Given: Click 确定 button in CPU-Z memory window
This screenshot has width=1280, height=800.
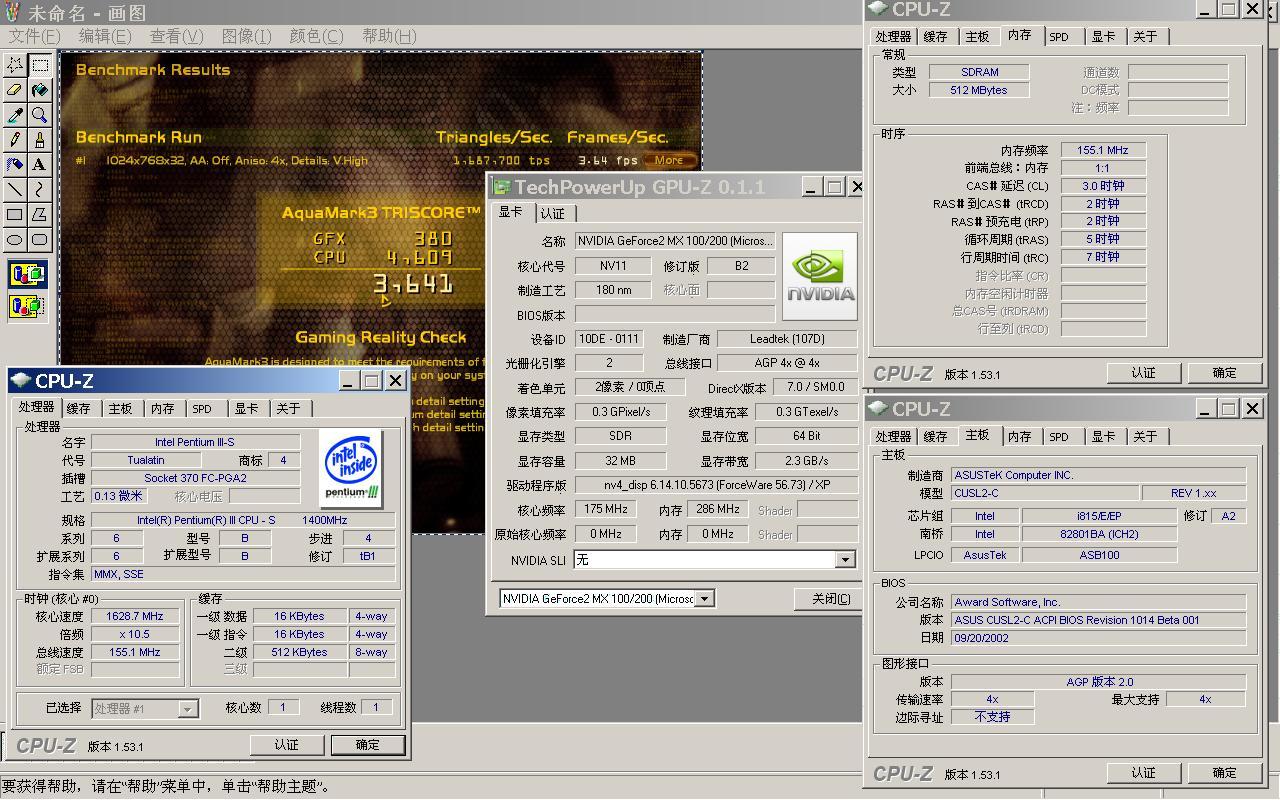Looking at the screenshot, I should pyautogui.click(x=1224, y=372).
